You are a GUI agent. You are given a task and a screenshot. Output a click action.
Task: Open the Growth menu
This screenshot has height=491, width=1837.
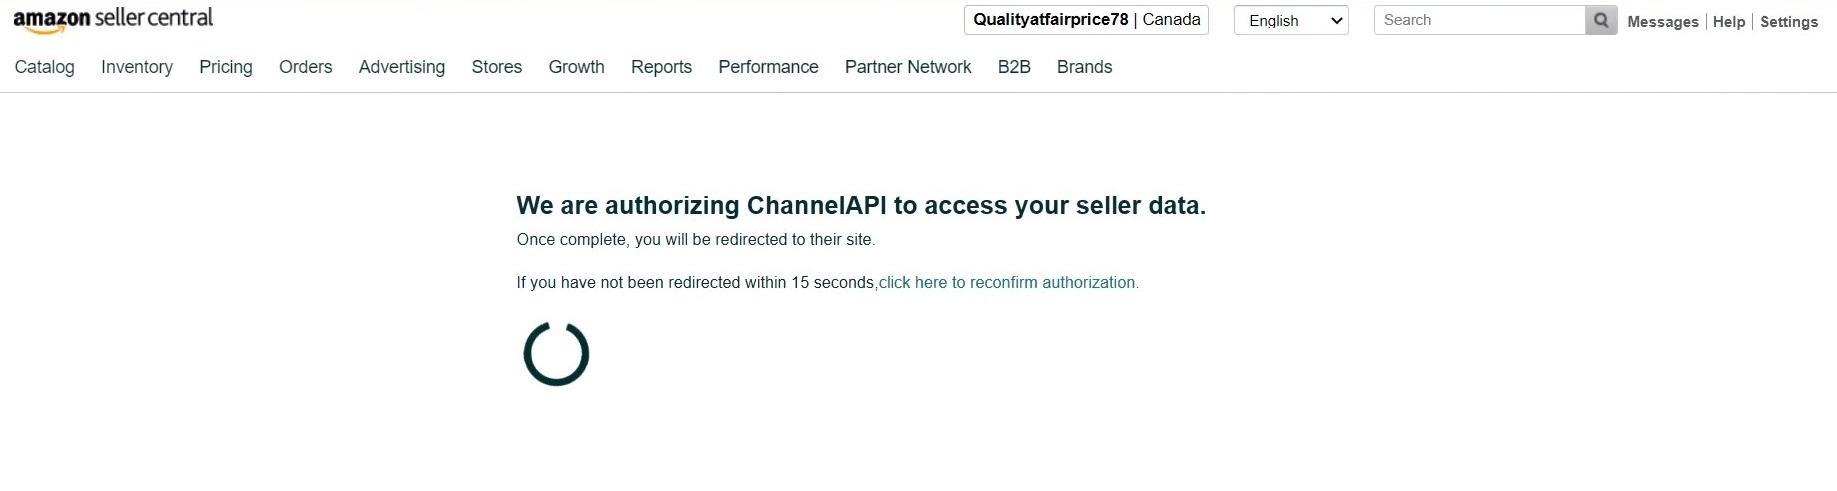(576, 67)
